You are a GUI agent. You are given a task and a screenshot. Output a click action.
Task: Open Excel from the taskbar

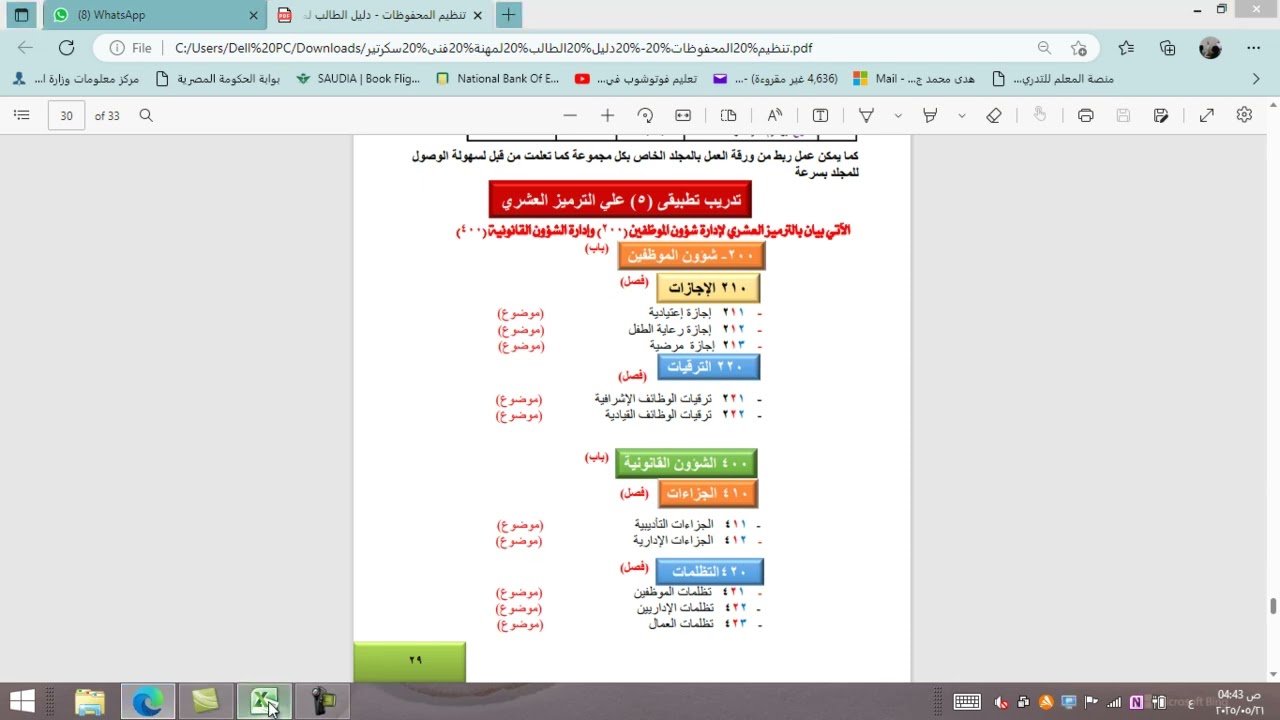[264, 701]
